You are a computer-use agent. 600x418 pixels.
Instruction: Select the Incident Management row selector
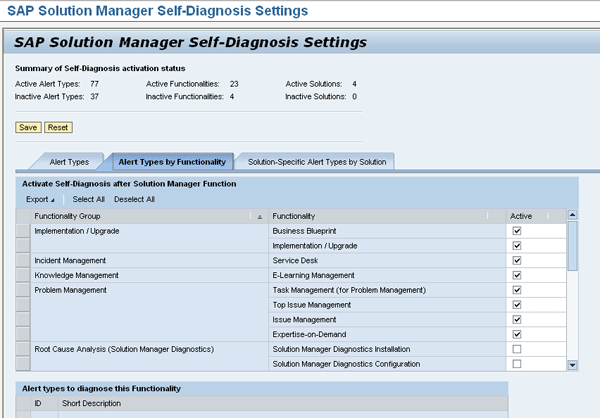(23, 261)
